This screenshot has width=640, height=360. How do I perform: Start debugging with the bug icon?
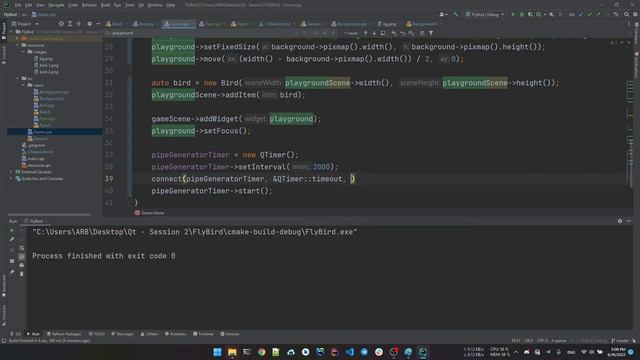[522, 14]
